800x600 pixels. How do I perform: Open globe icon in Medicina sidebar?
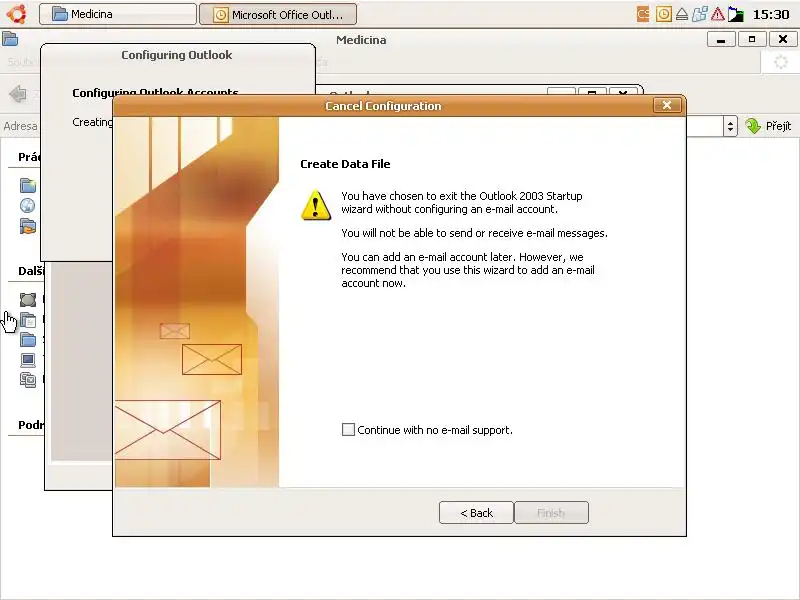tap(28, 205)
